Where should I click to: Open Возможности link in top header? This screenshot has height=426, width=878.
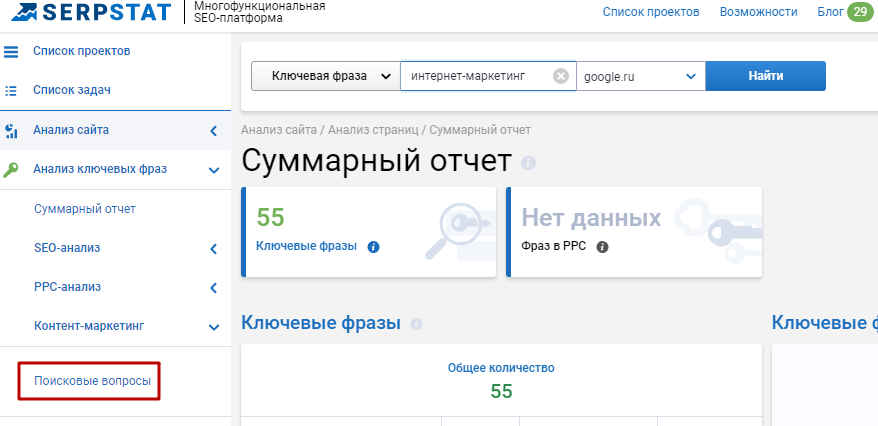click(759, 12)
